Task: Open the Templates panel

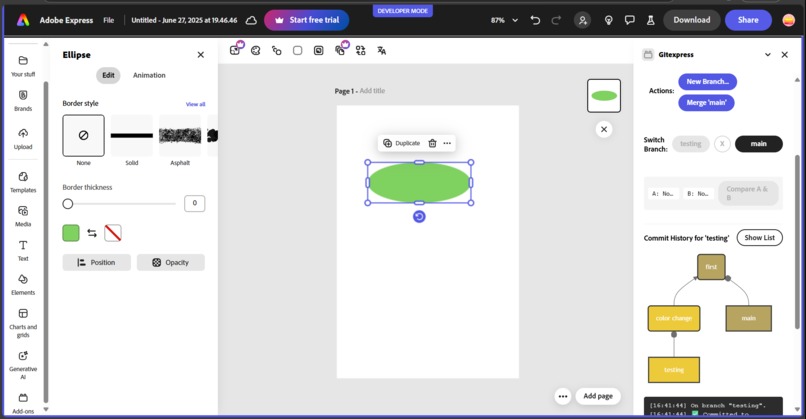Action: tap(23, 182)
